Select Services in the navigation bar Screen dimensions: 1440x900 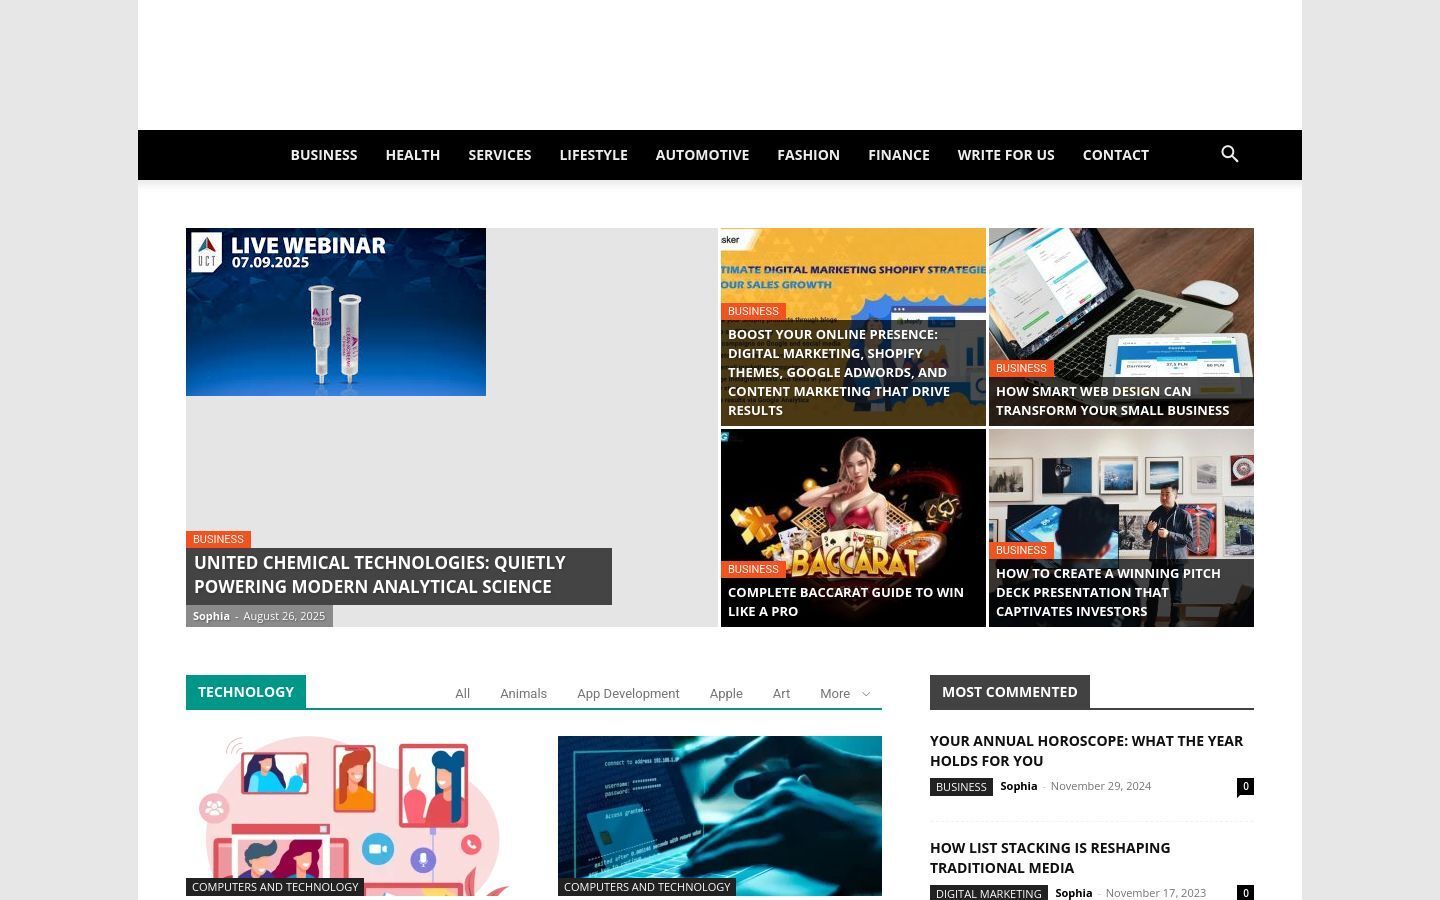pyautogui.click(x=500, y=155)
